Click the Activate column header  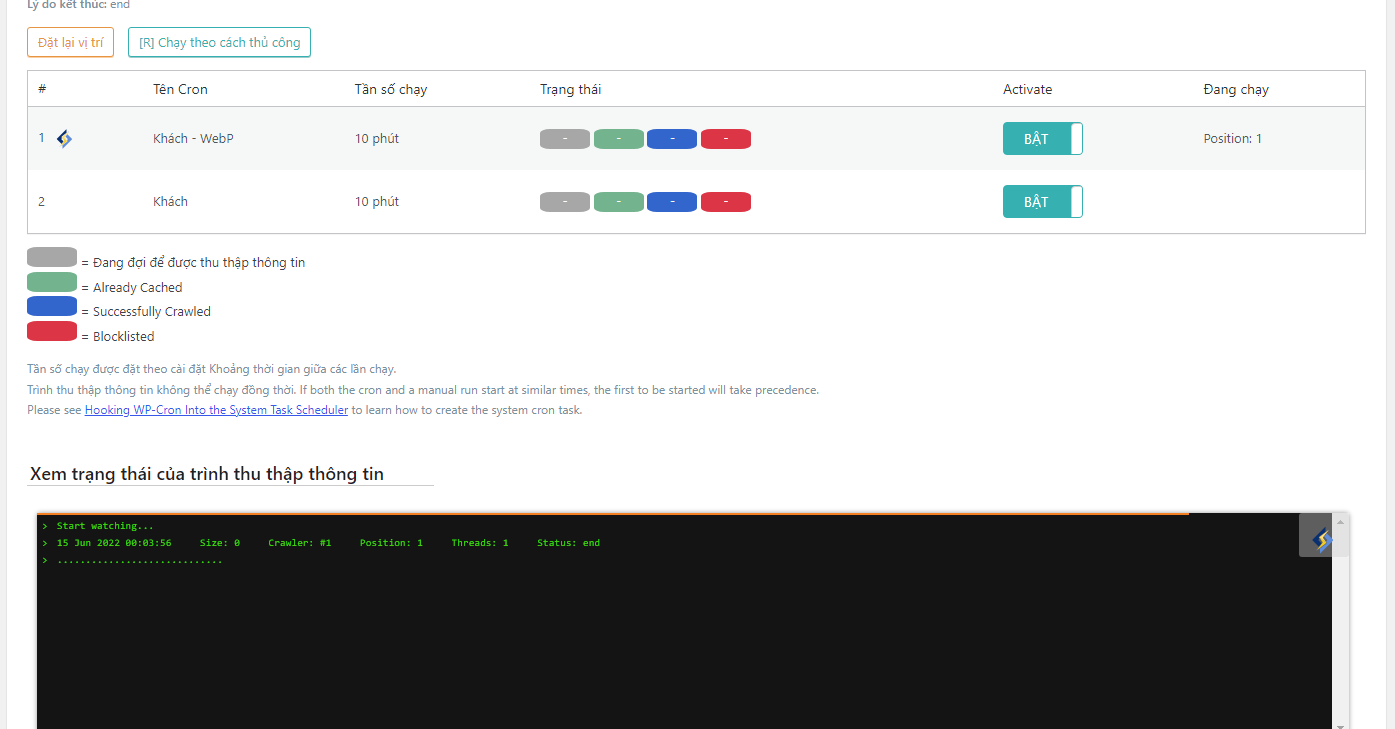click(1027, 89)
